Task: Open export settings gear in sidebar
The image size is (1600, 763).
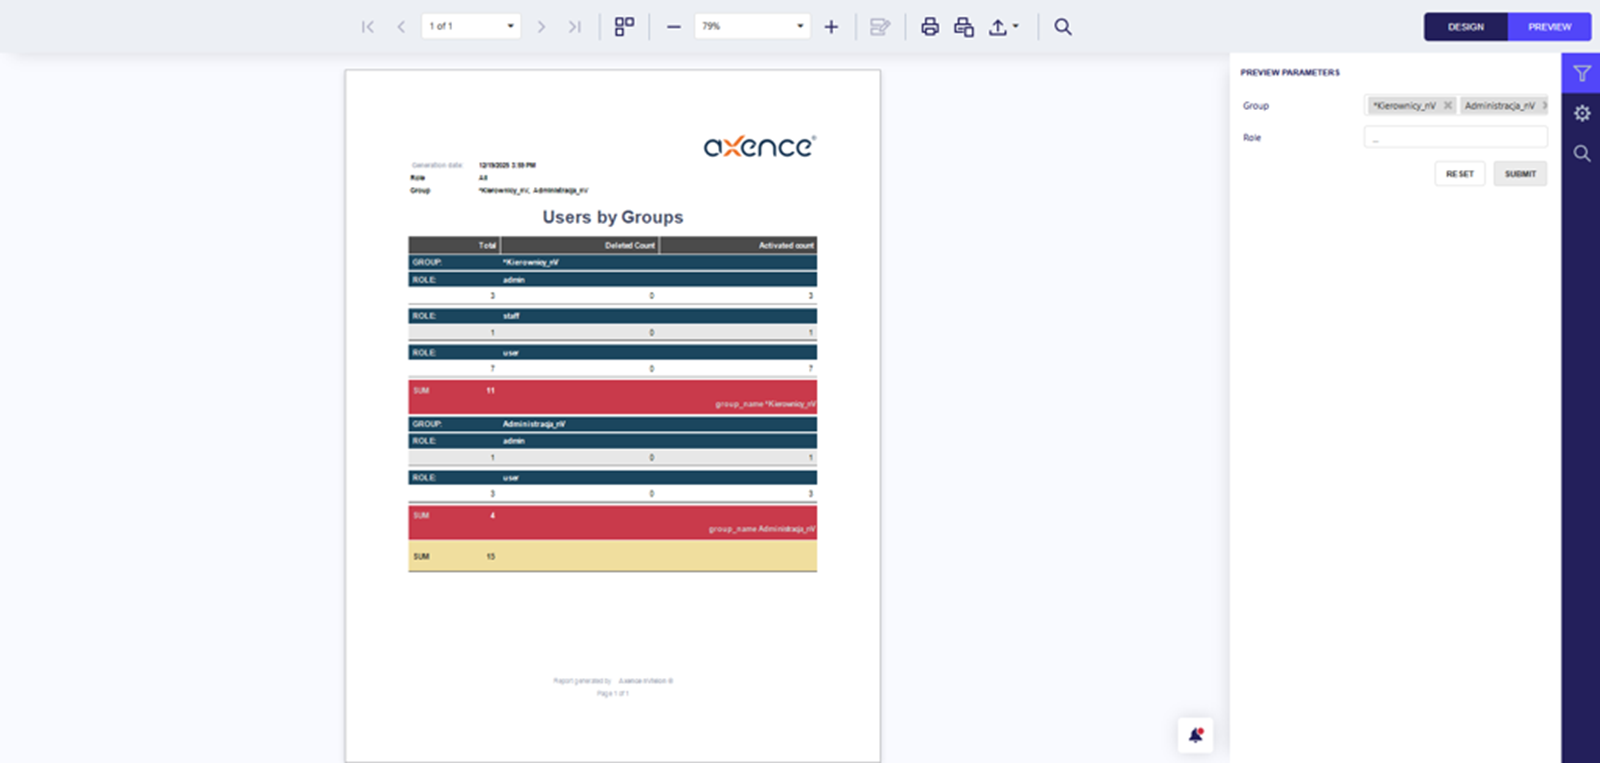Action: tap(1581, 113)
